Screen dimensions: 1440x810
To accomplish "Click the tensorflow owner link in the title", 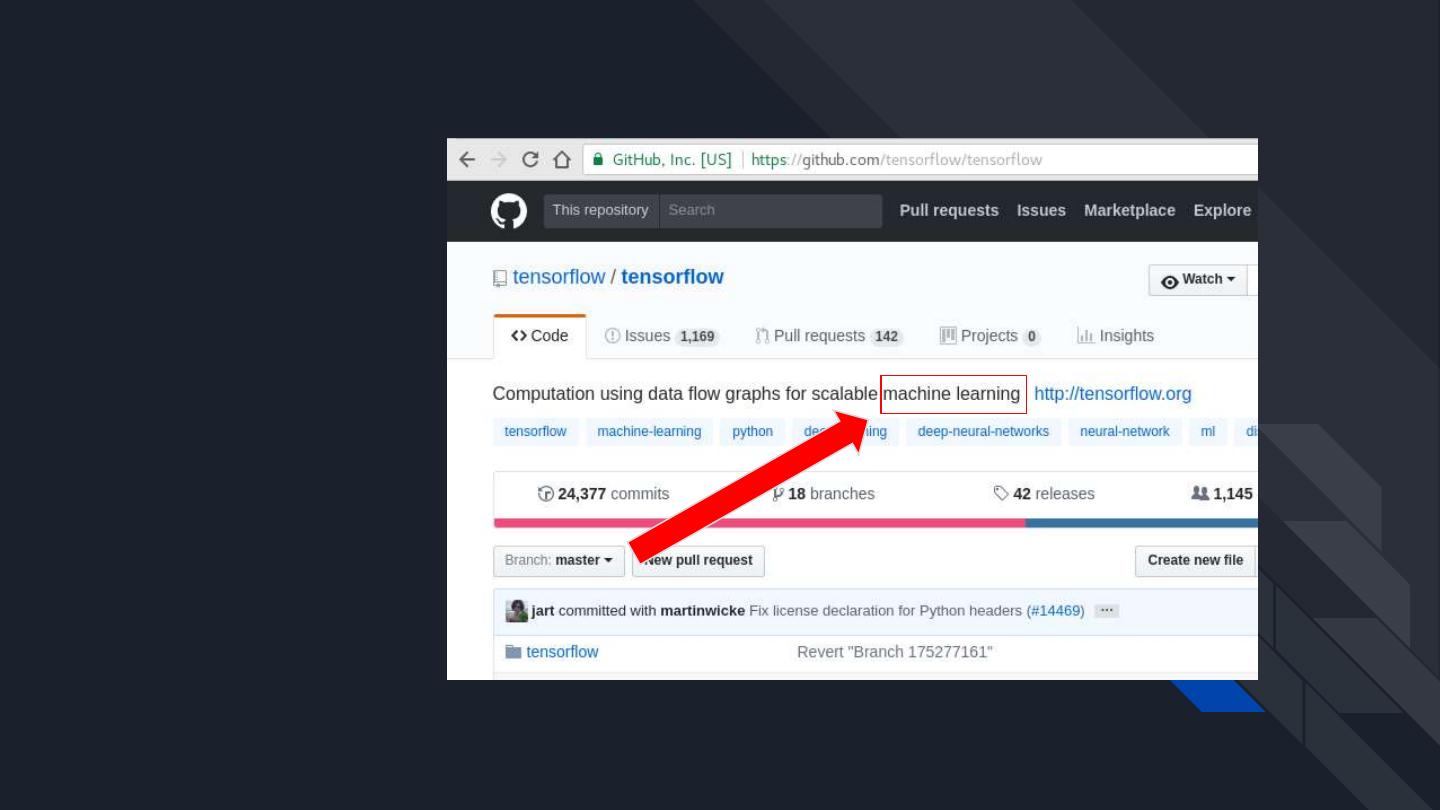I will (559, 277).
